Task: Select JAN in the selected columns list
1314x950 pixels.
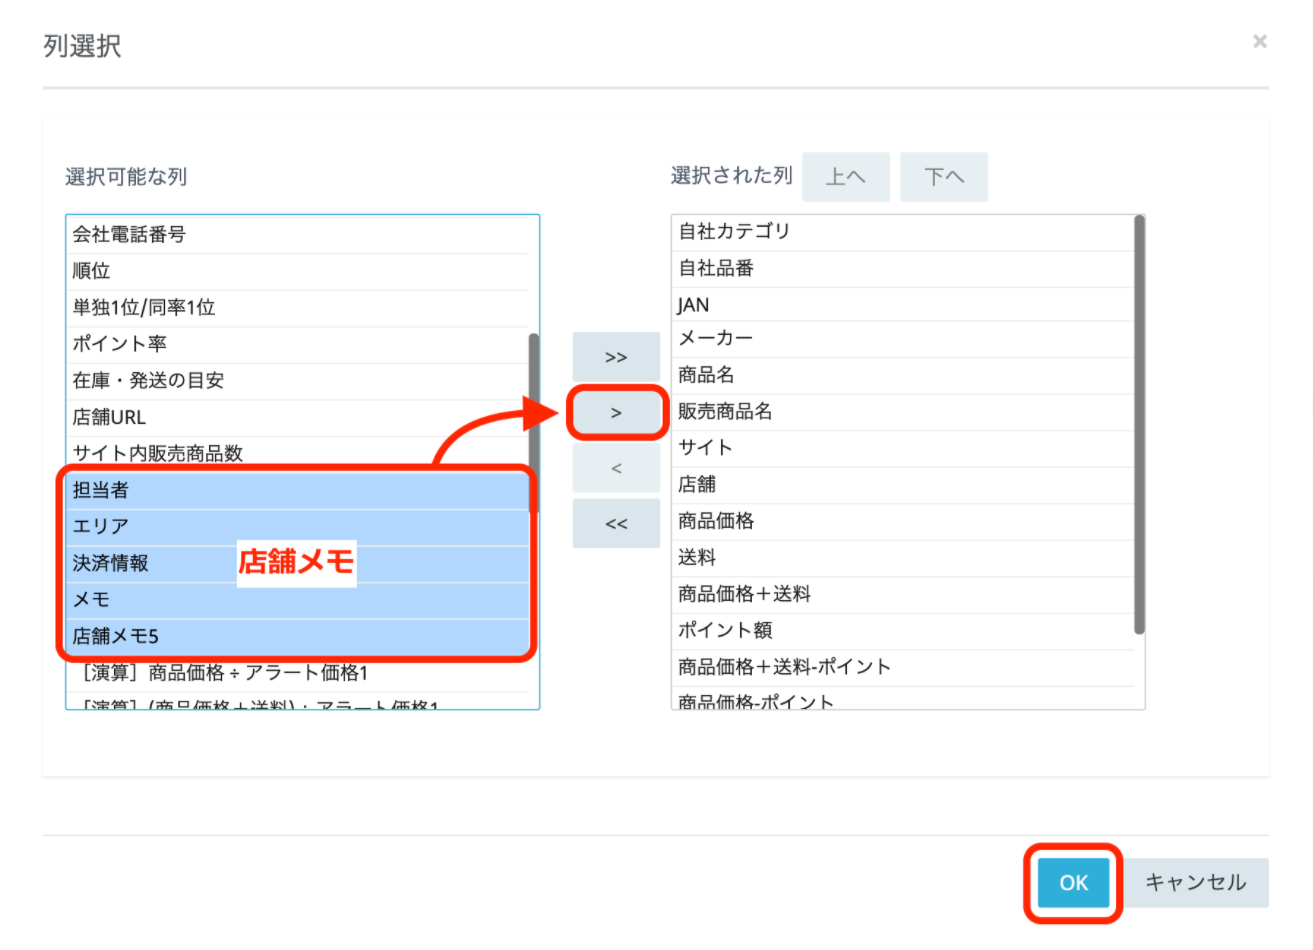Action: [x=693, y=305]
